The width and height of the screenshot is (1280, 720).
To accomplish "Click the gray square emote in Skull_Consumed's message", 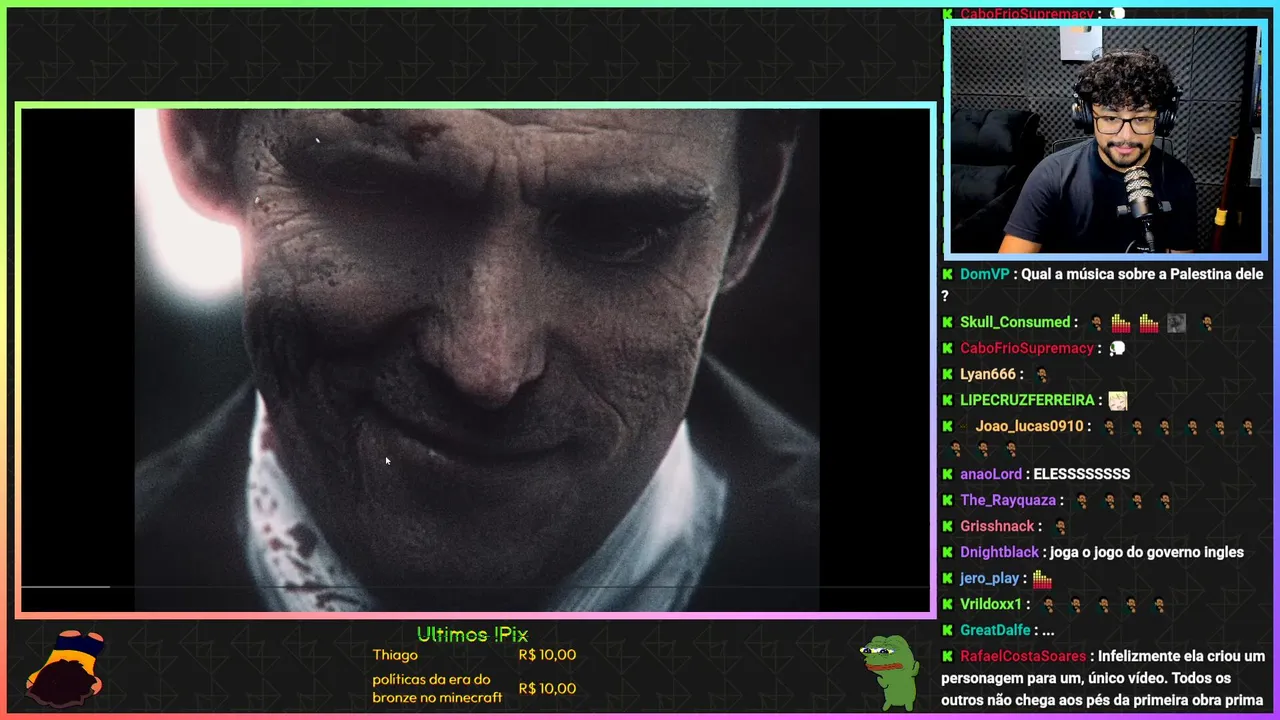I will coord(1176,323).
